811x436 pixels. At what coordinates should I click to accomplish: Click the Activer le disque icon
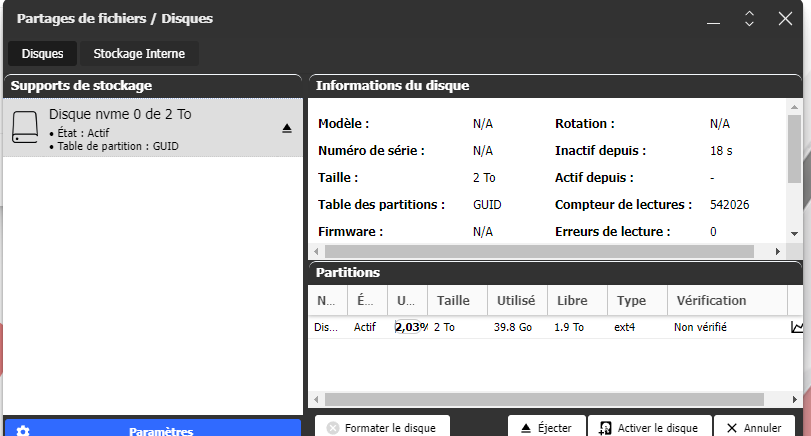[605, 428]
